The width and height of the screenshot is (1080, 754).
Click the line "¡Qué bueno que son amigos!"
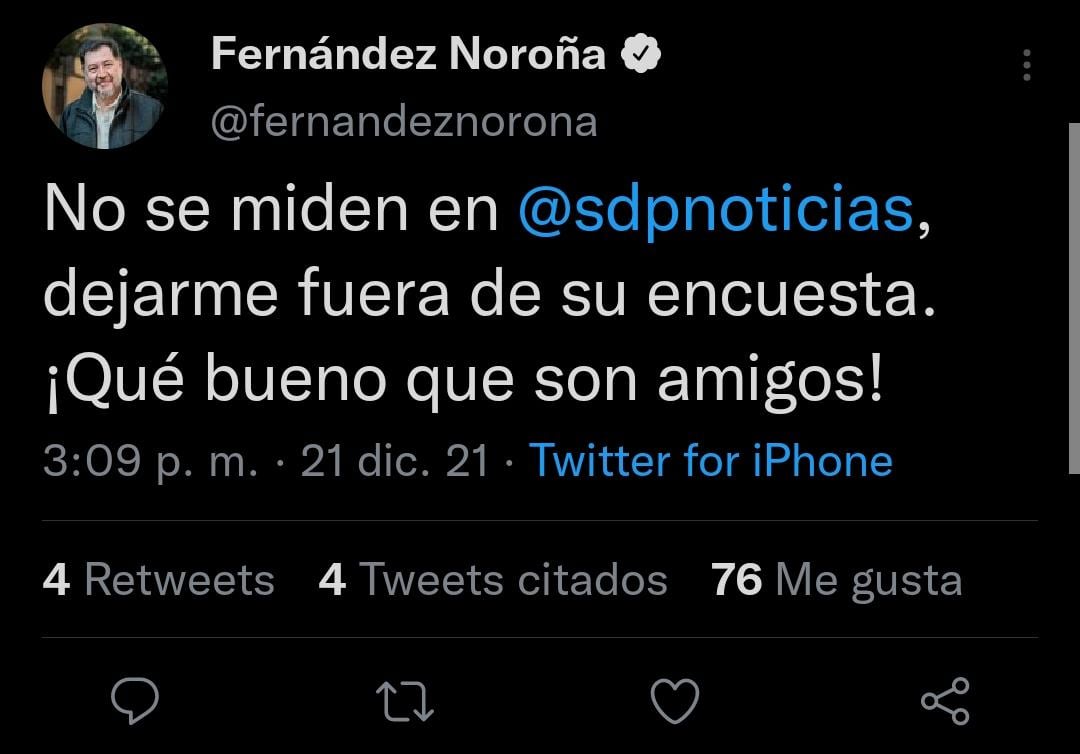pyautogui.click(x=465, y=382)
